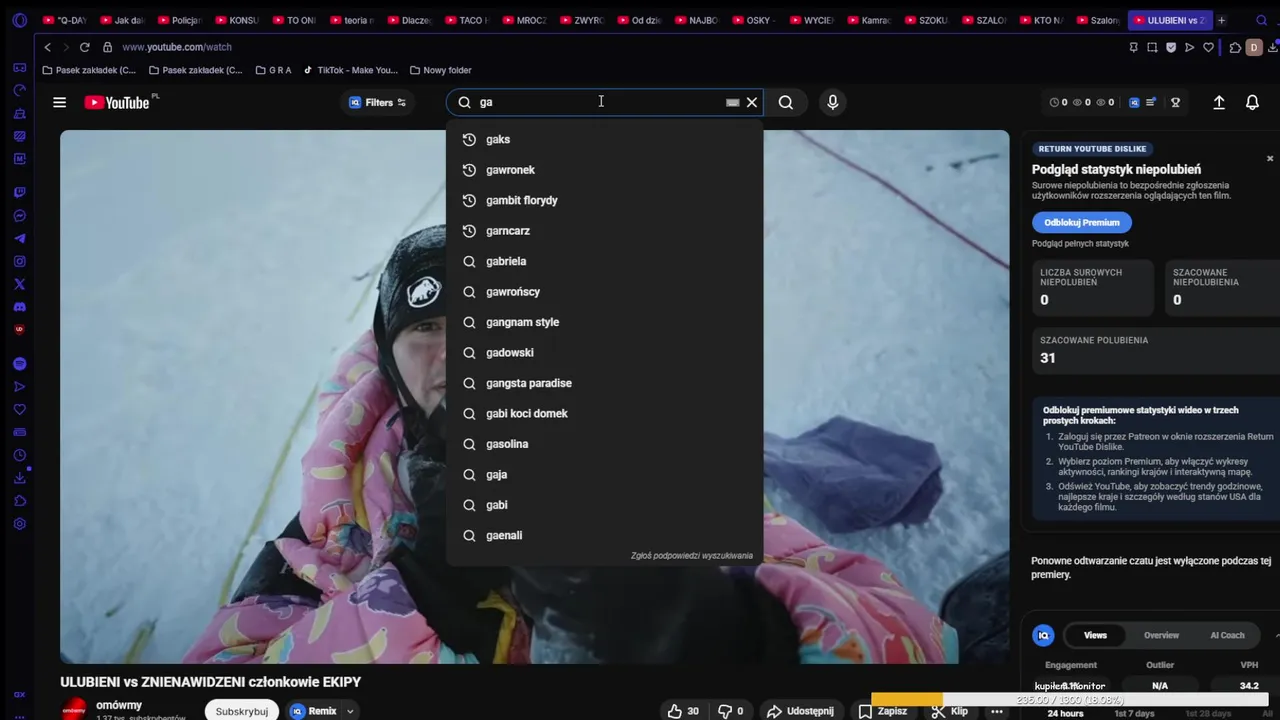The height and width of the screenshot is (720, 1280).
Task: Expand the Remix dropdown chevron
Action: coord(350,711)
